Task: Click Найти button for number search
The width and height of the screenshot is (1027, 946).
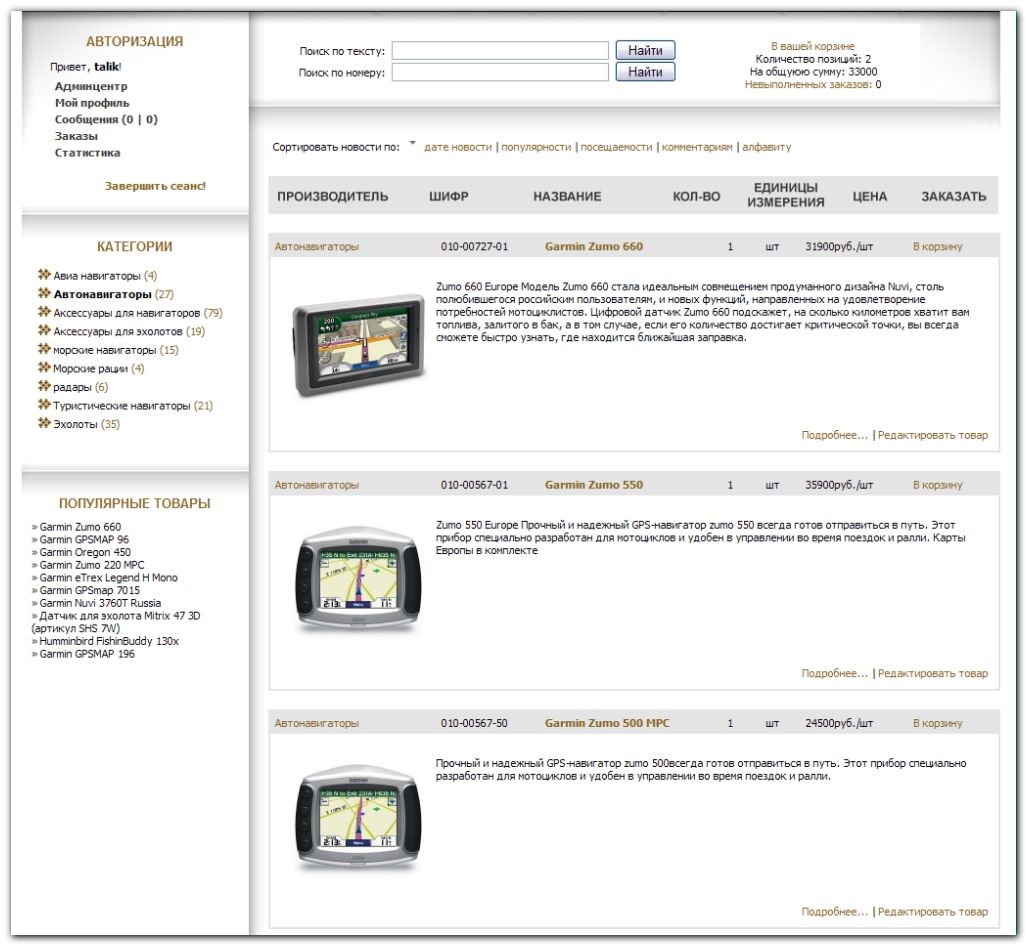Action: 645,72
